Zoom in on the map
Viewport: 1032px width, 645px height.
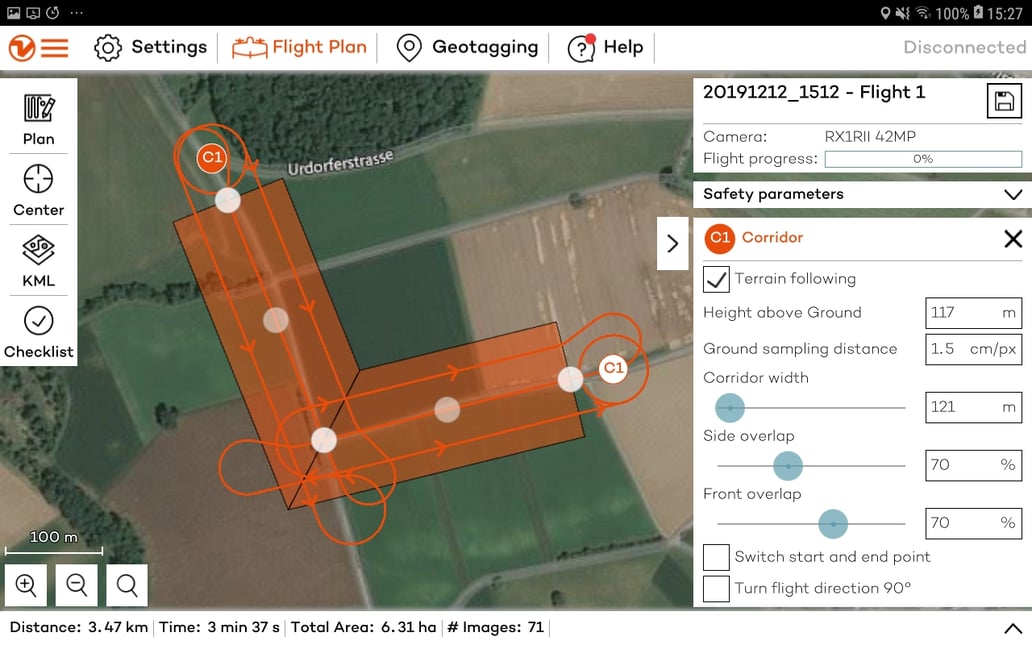[26, 585]
